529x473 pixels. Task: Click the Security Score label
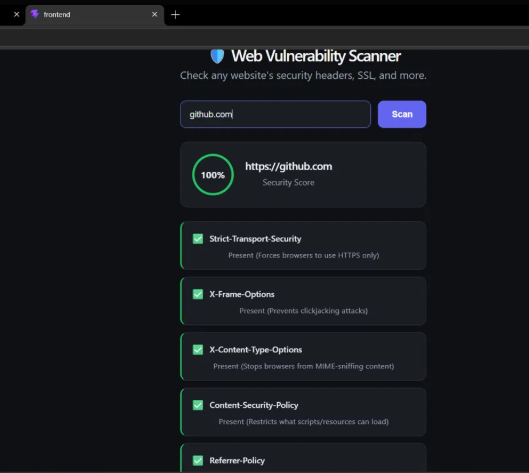pos(288,183)
